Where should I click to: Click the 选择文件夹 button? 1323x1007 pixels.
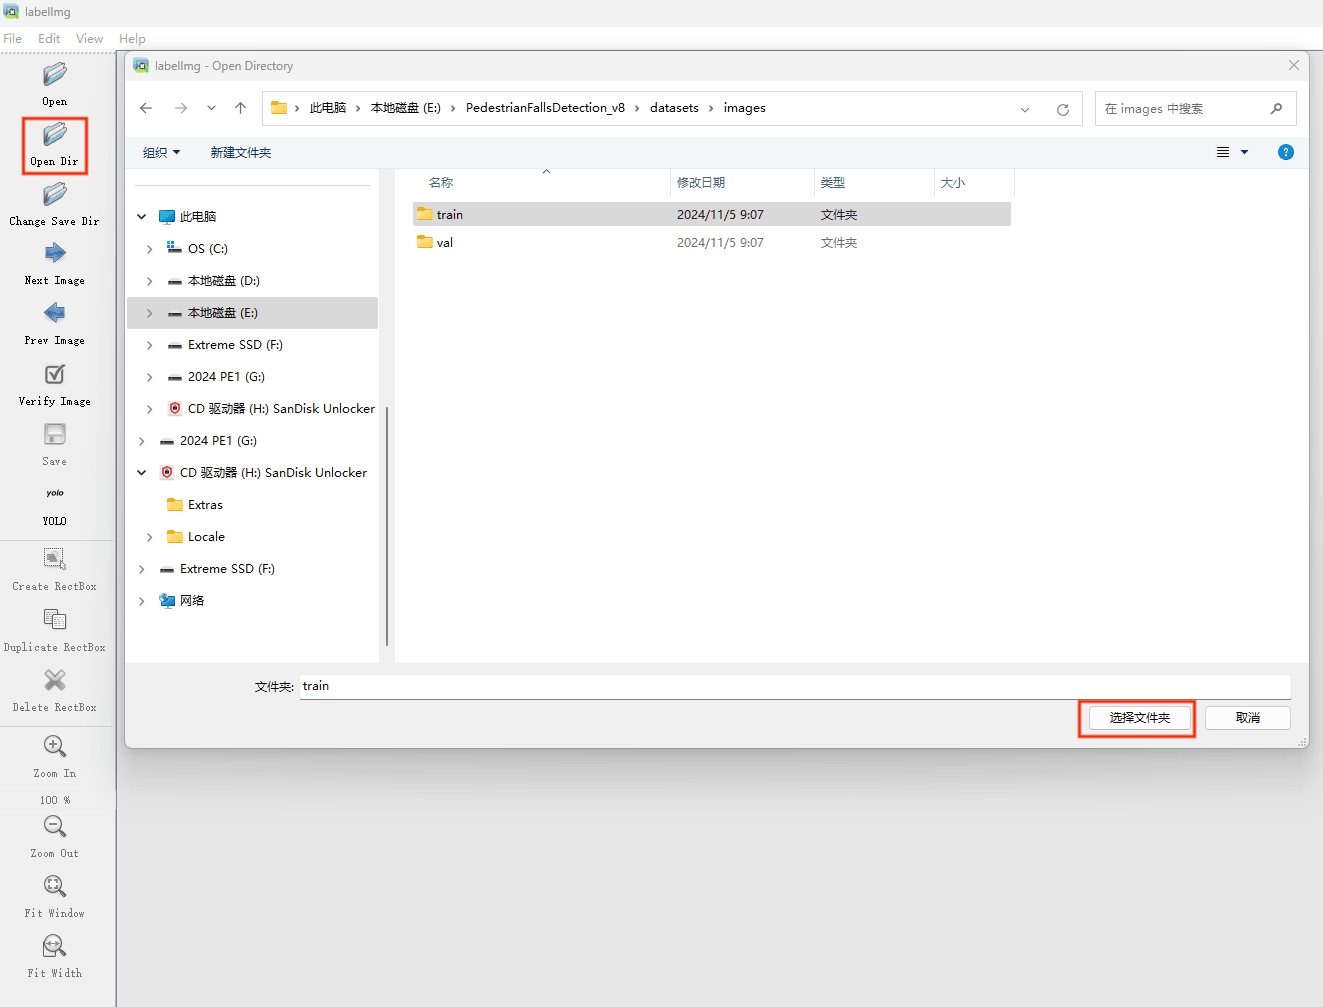(1139, 718)
